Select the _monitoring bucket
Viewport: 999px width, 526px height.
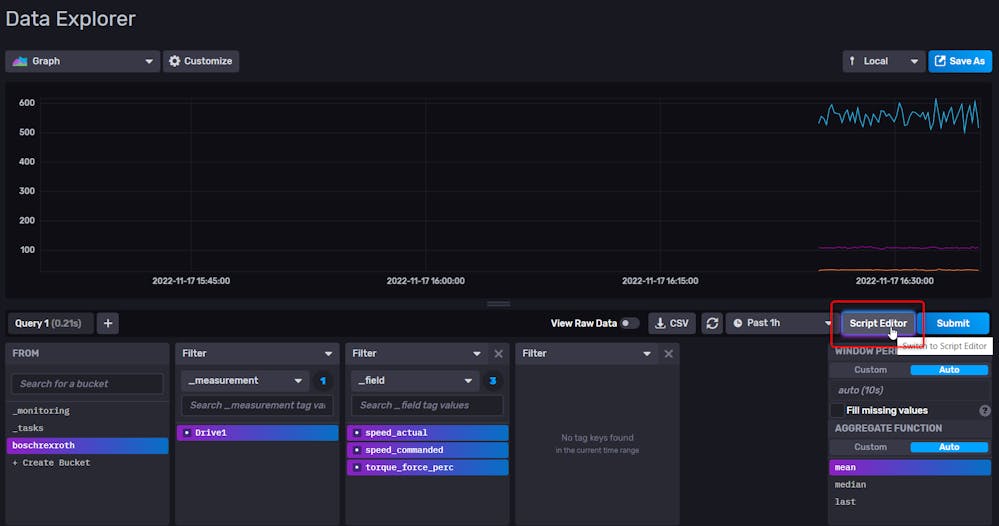[x=87, y=411]
